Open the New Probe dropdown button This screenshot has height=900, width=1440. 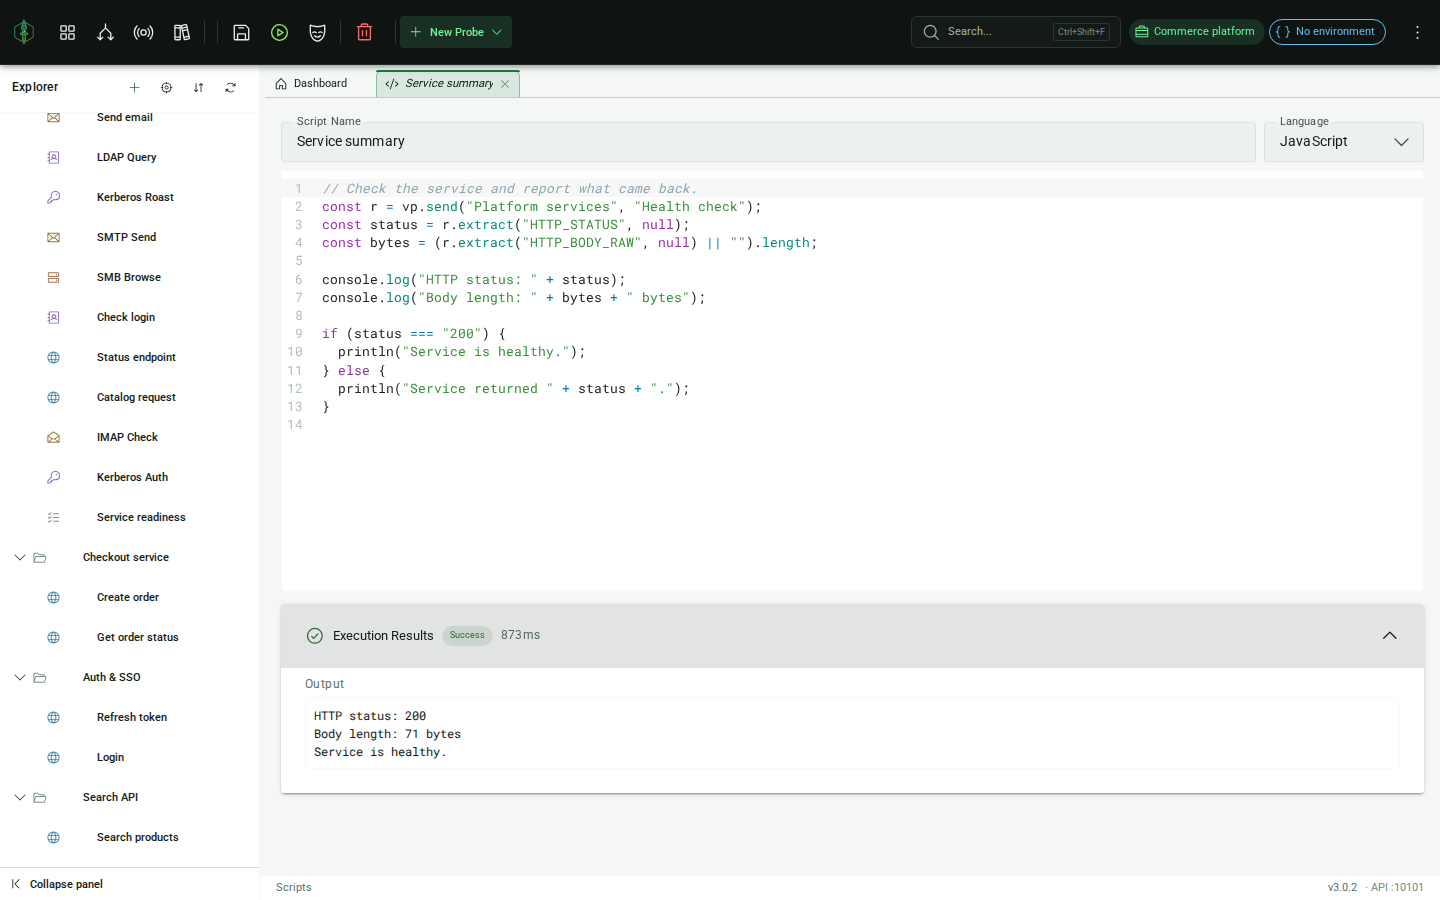456,32
